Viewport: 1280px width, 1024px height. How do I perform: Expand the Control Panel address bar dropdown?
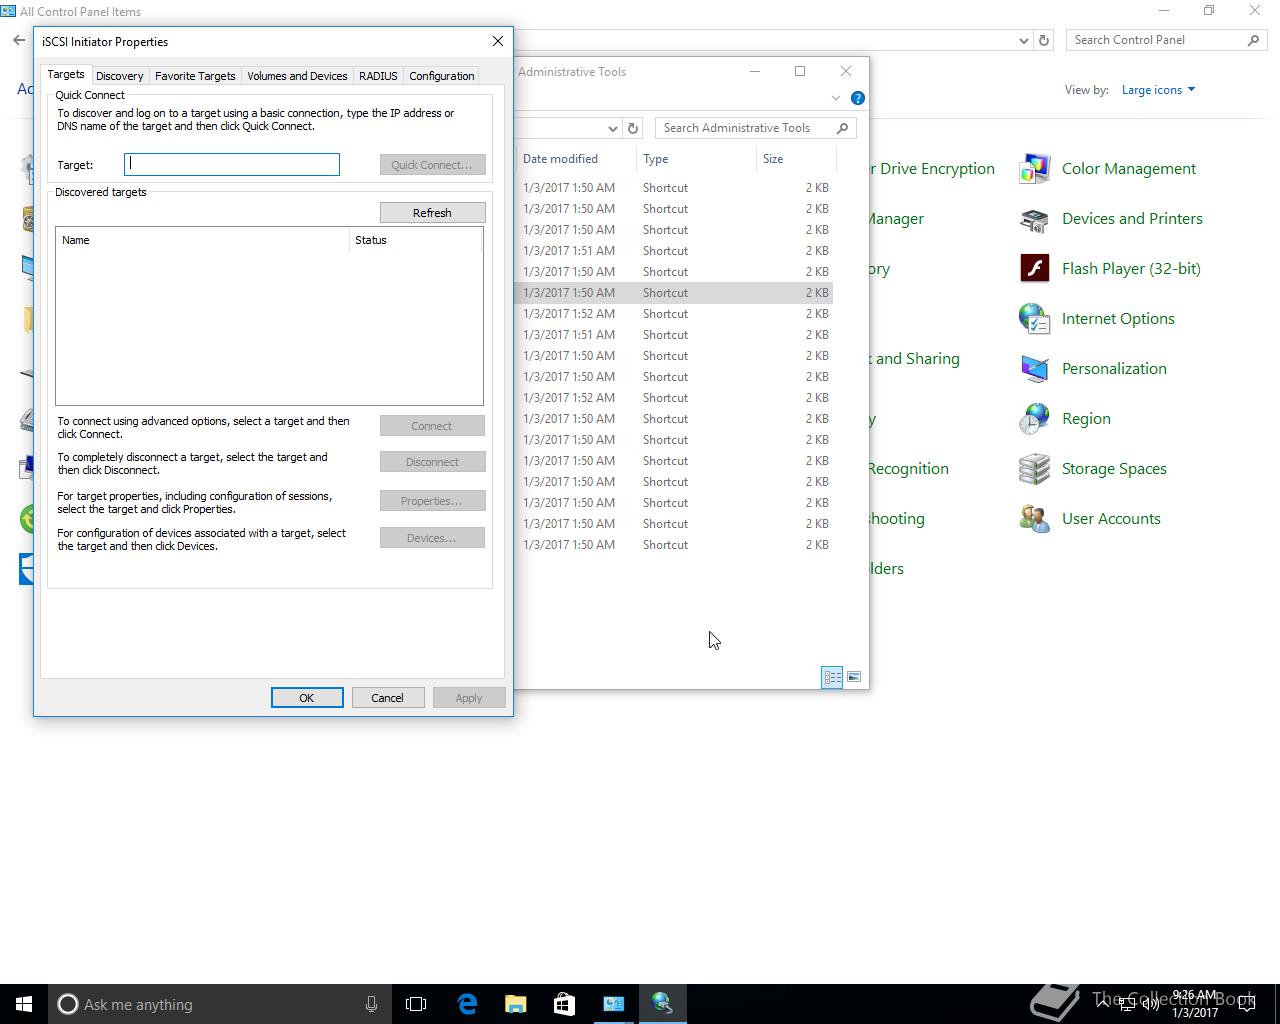(x=1023, y=41)
